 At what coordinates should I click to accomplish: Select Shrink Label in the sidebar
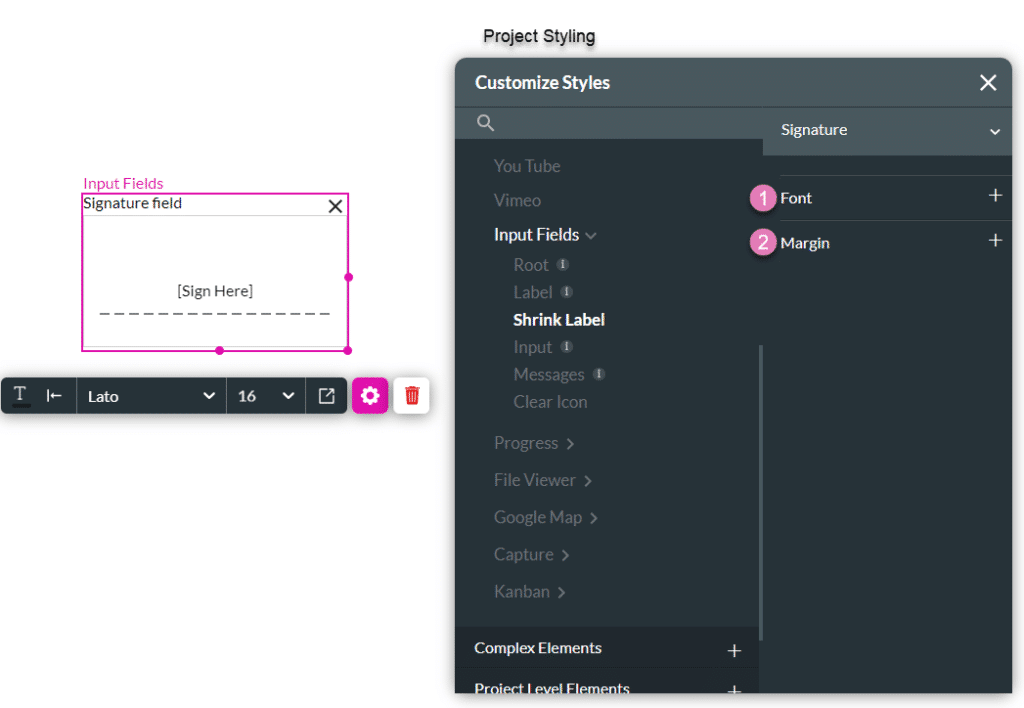(x=559, y=319)
